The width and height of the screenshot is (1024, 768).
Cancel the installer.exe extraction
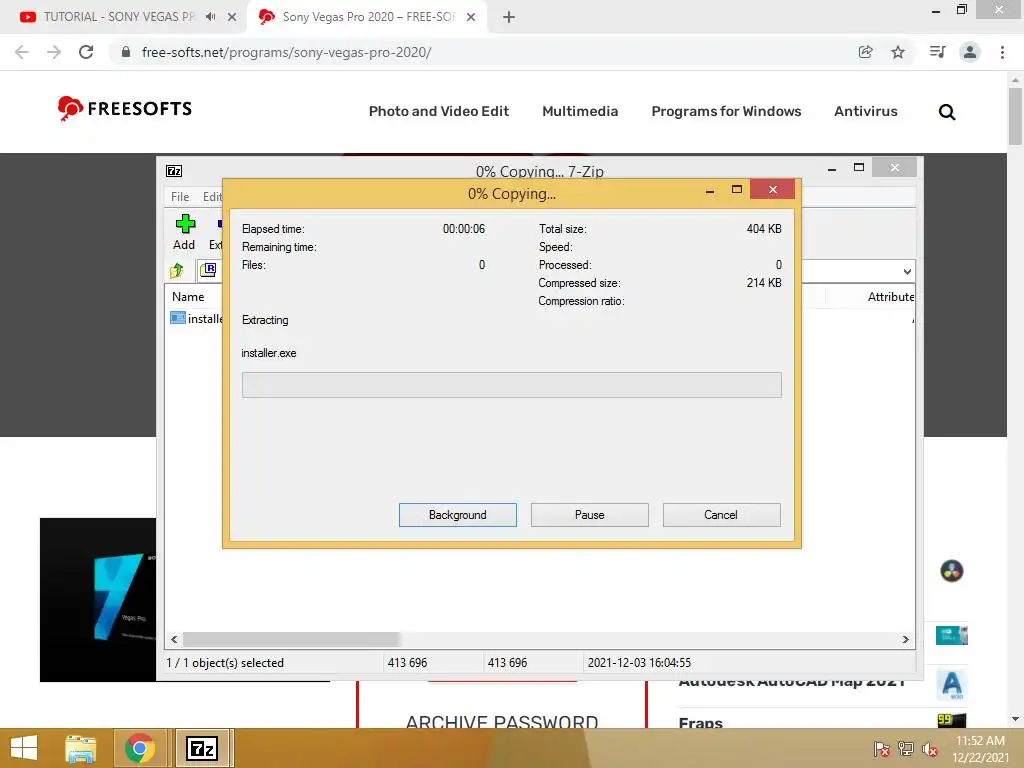(721, 515)
